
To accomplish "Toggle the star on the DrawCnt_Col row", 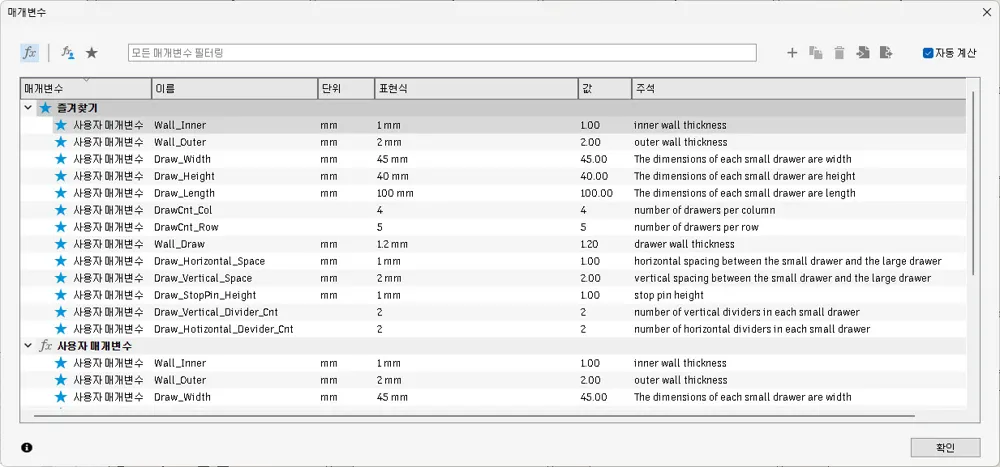I will [61, 210].
